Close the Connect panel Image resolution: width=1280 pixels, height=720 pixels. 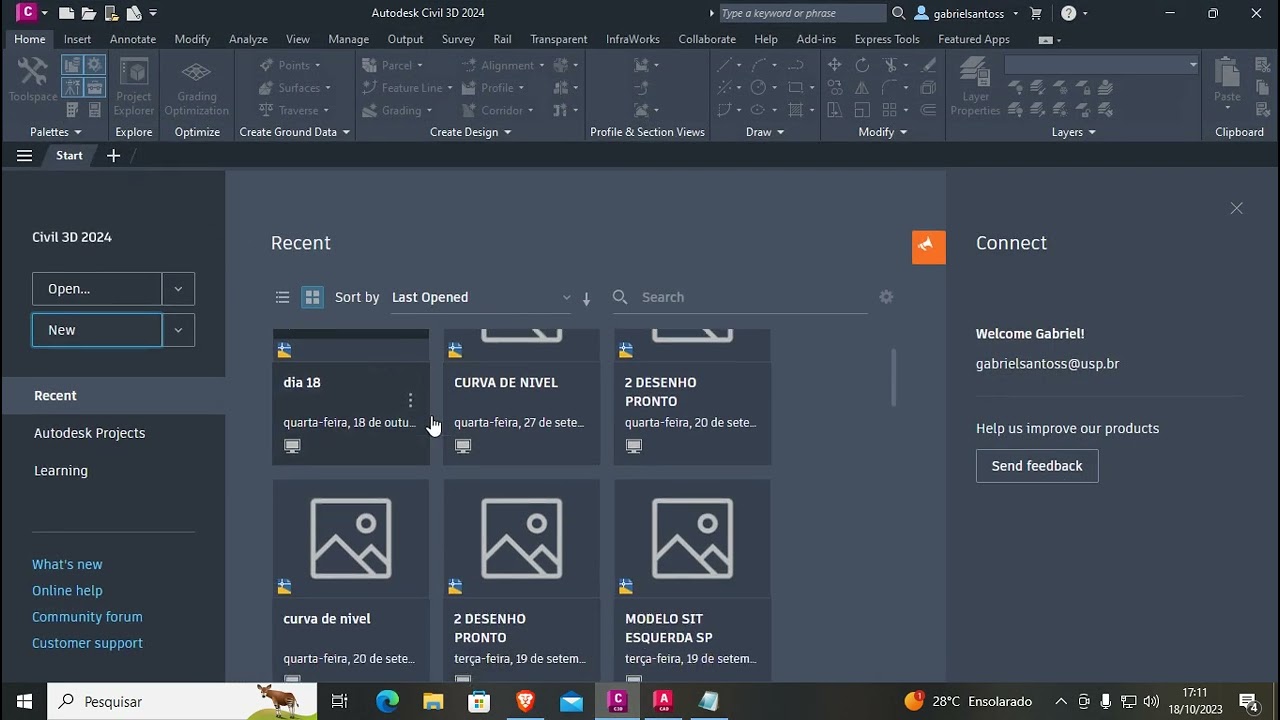click(1237, 208)
